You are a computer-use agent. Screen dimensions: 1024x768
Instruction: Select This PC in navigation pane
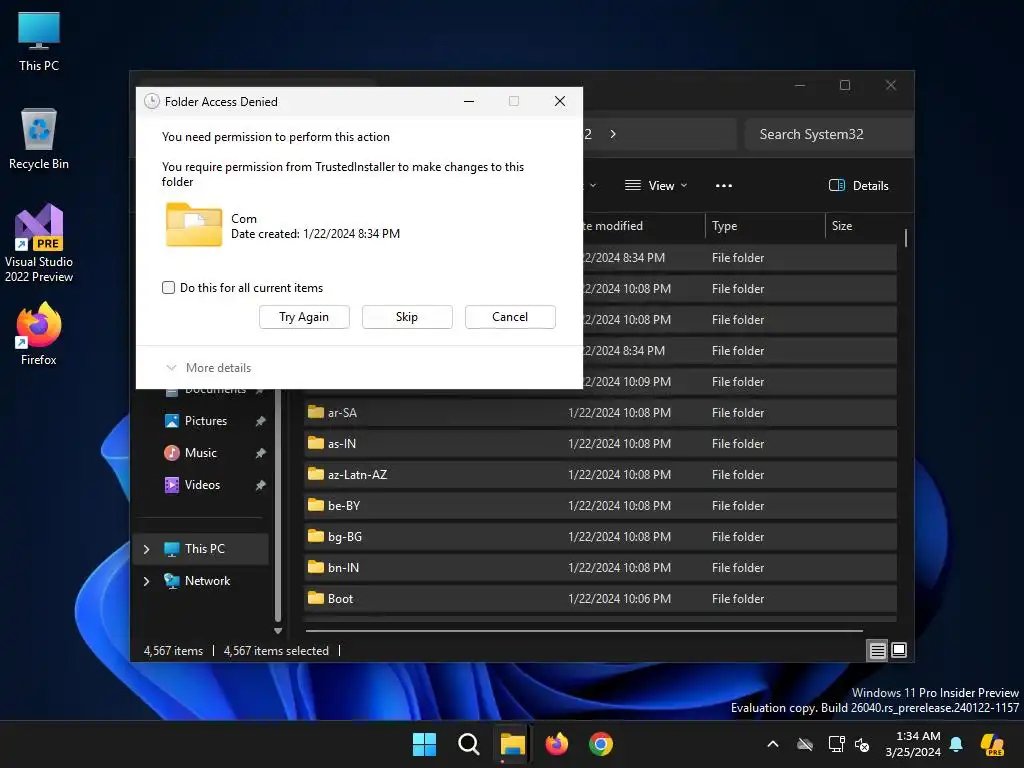click(x=202, y=549)
